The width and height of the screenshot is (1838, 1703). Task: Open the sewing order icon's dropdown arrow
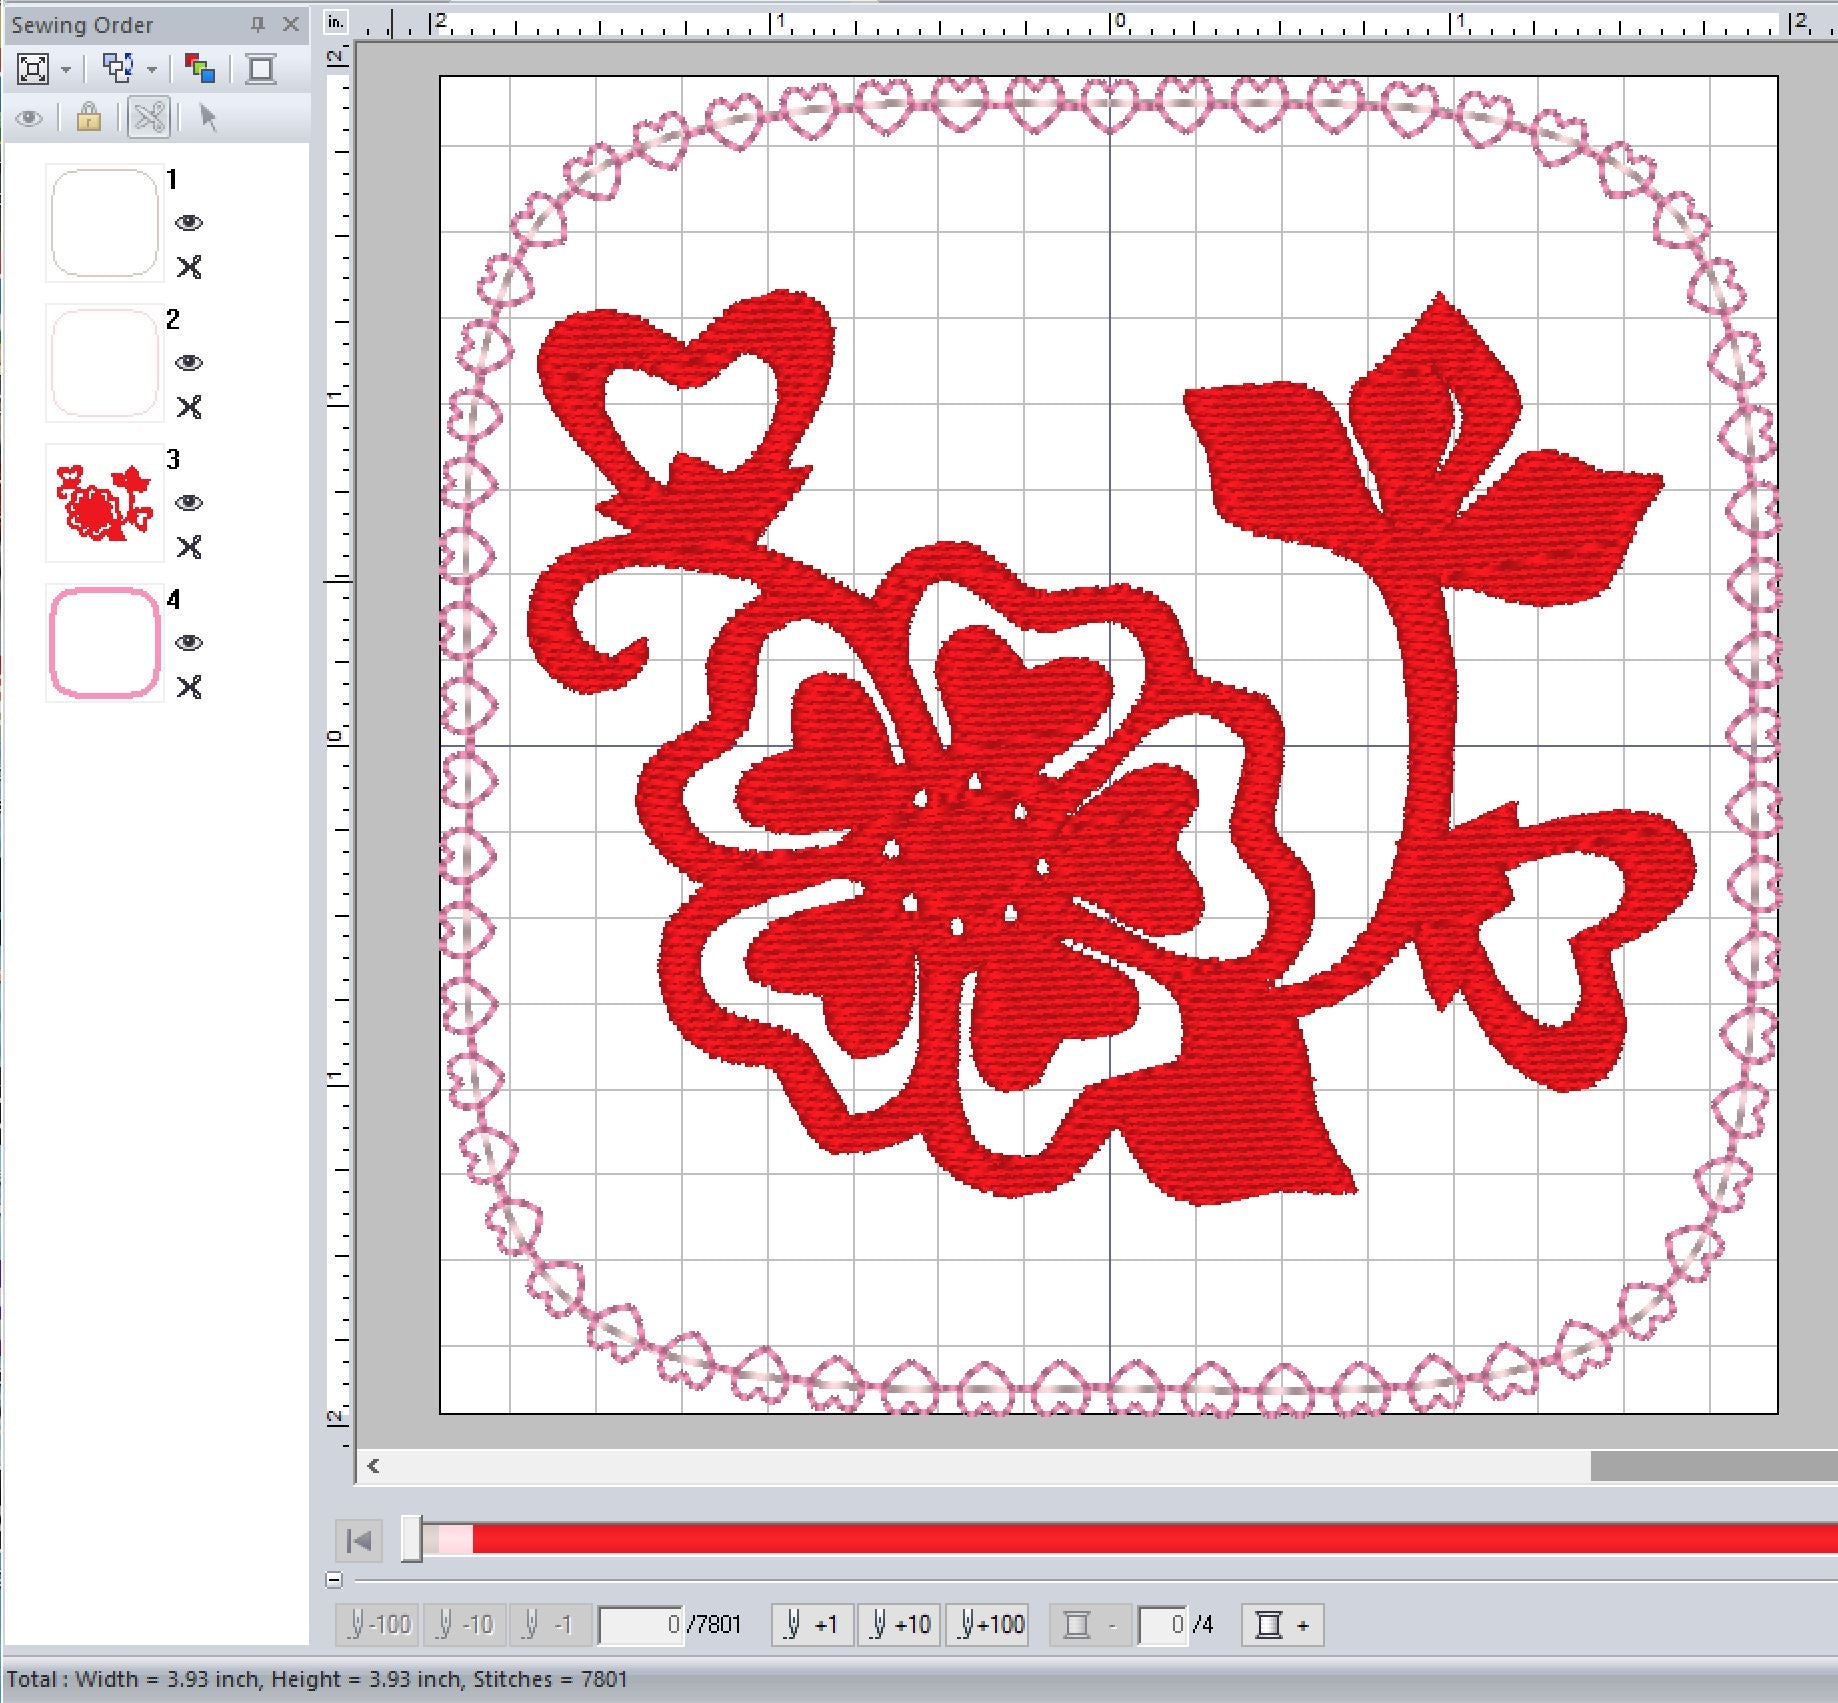[x=152, y=70]
